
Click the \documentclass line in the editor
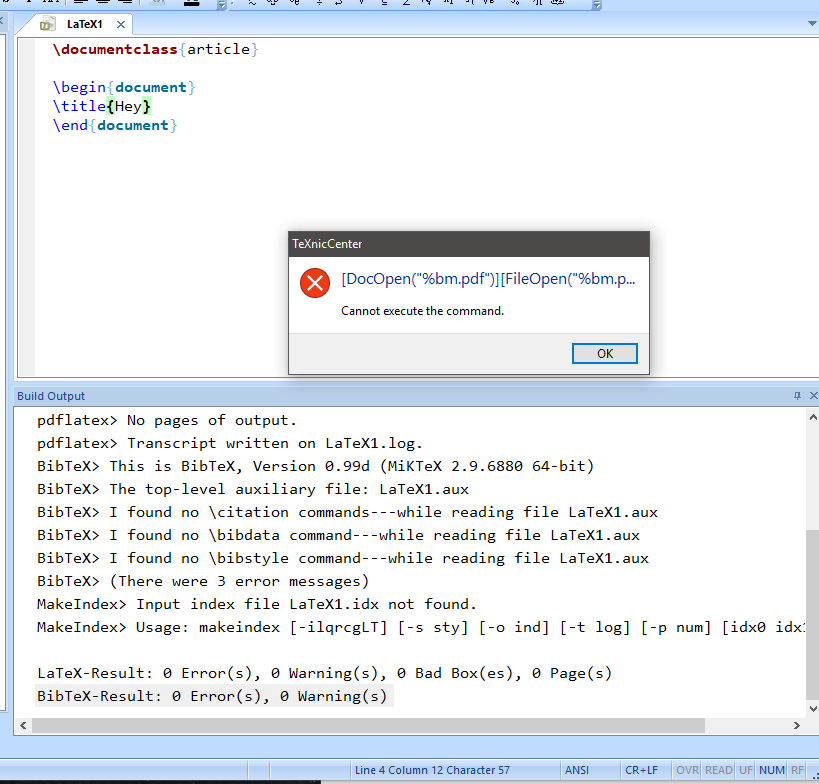click(x=155, y=49)
